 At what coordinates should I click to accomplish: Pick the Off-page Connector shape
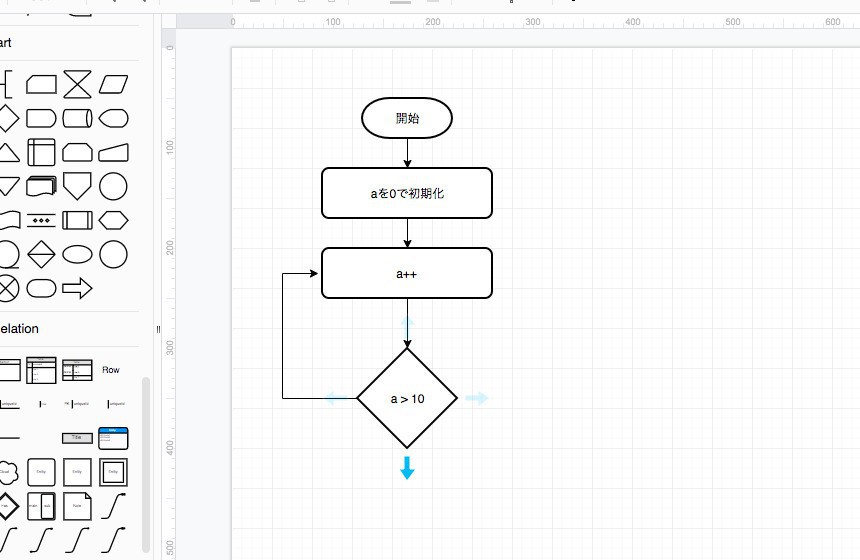click(x=77, y=186)
